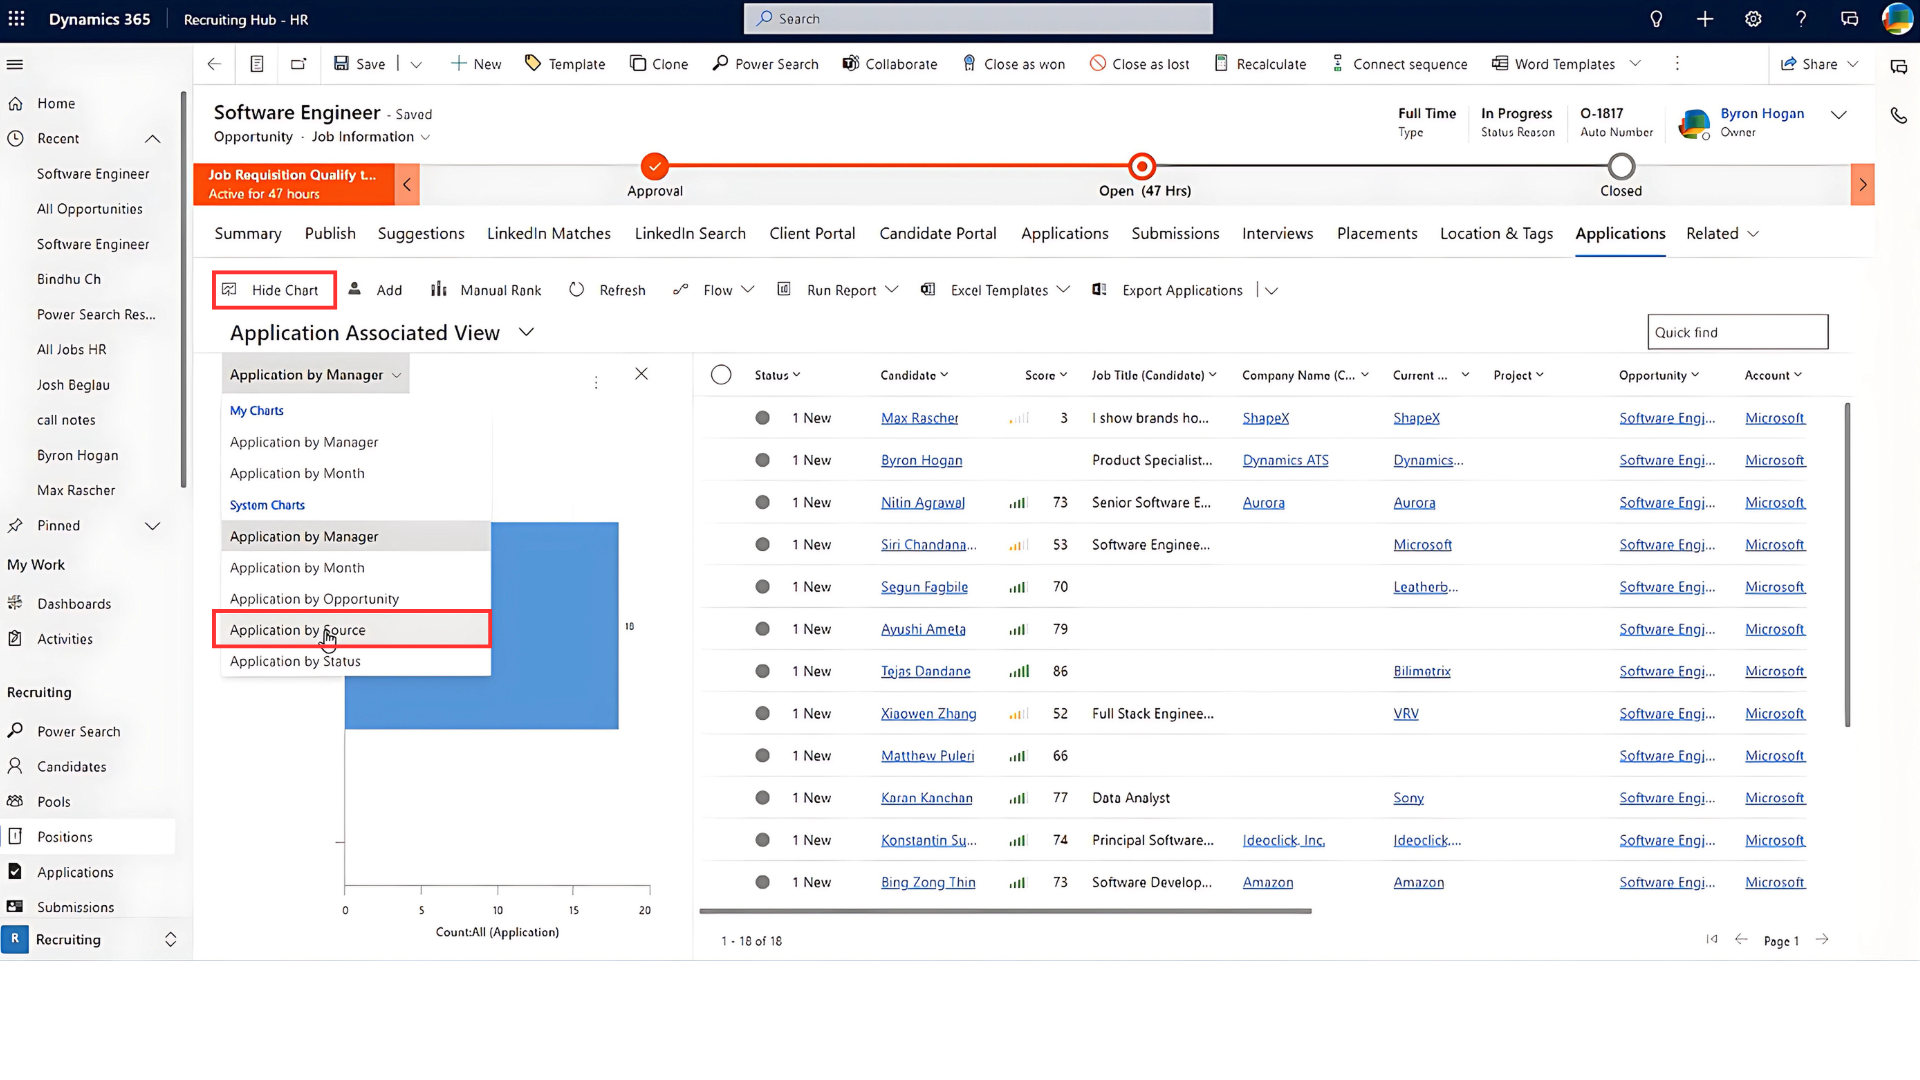Click the Quick find field
This screenshot has height=1080, width=1920.
click(x=1738, y=332)
